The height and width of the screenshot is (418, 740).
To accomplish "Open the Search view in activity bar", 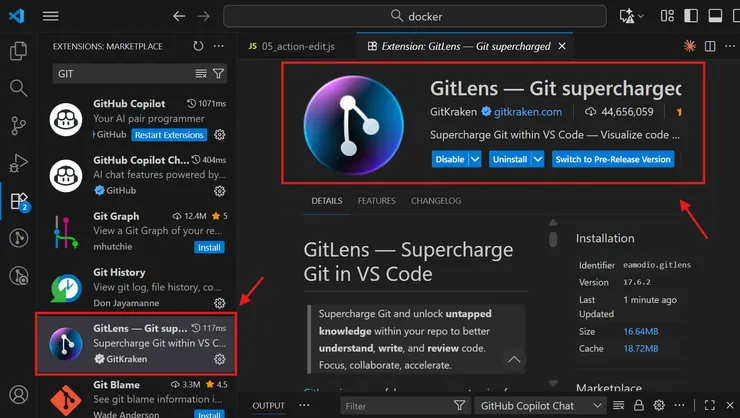I will (x=18, y=88).
